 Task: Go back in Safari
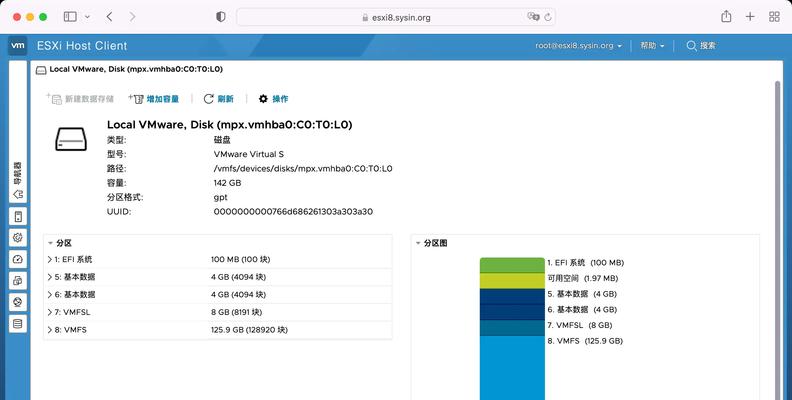(110, 17)
